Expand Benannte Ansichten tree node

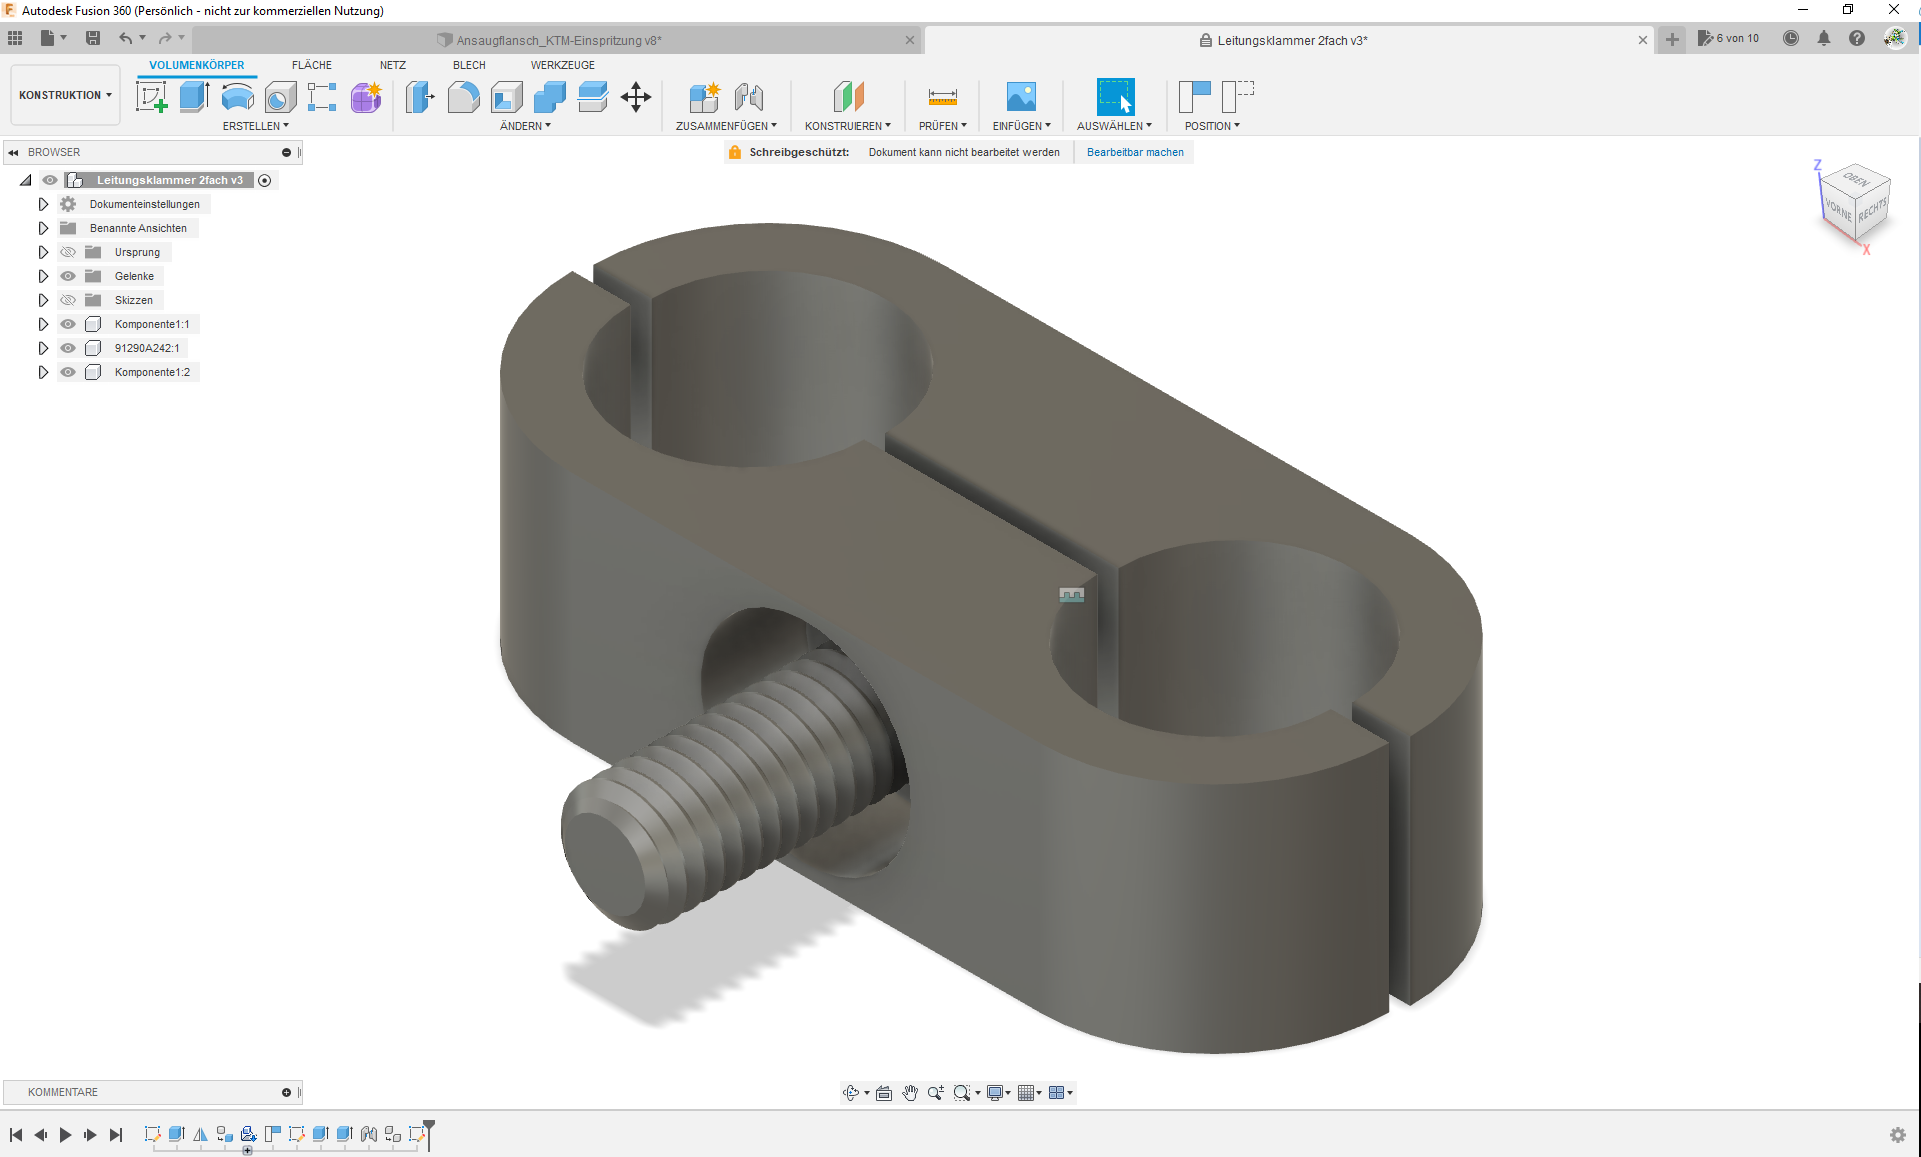coord(43,228)
